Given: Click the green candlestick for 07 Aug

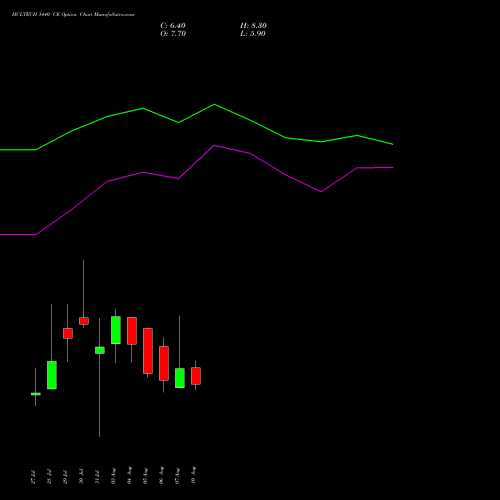Looking at the screenshot, I should pos(180,378).
